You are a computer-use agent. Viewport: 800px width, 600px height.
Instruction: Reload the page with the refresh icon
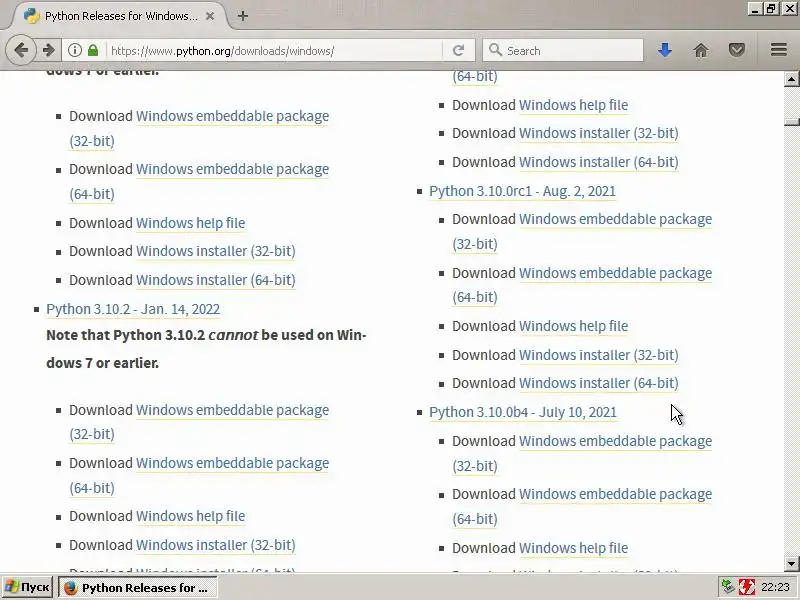[x=458, y=50]
